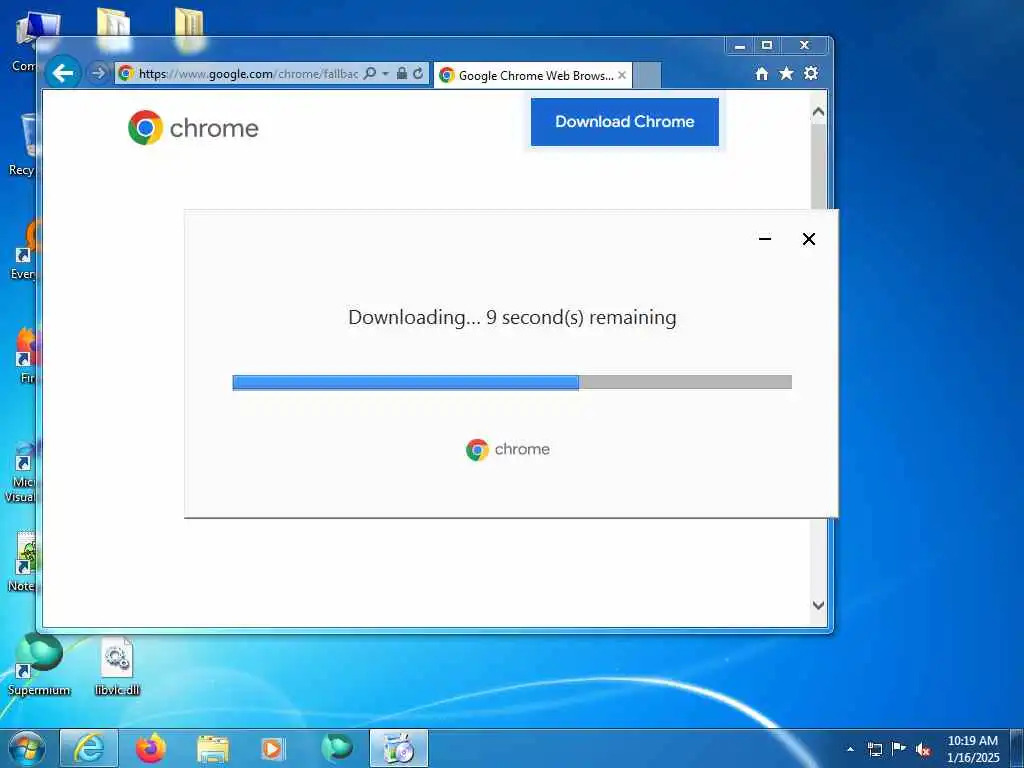
Task: Click the network icon in system tray
Action: 874,749
